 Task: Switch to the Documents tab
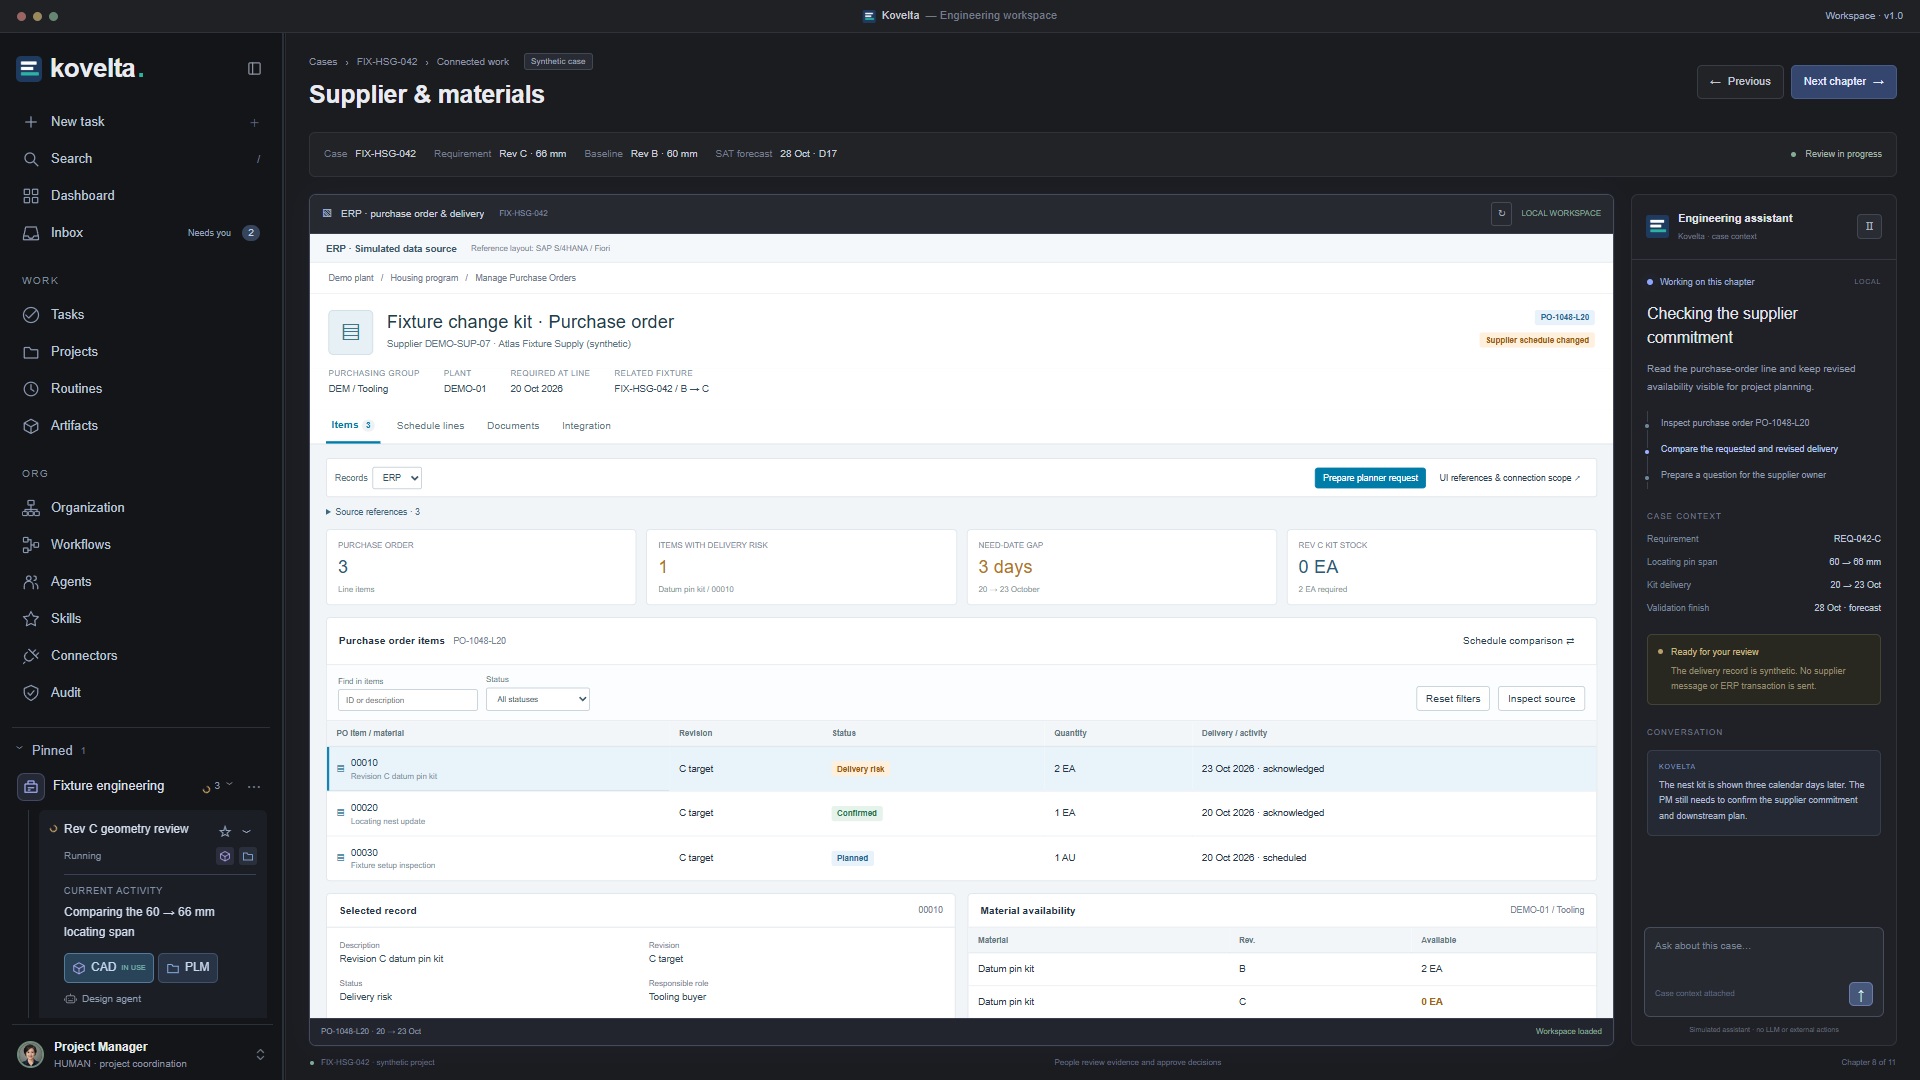513,426
